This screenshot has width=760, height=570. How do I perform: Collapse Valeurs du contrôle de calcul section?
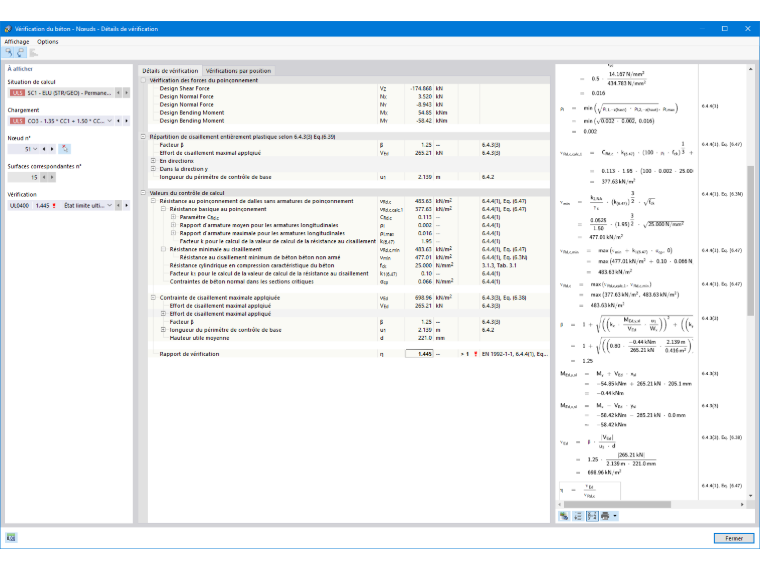click(x=143, y=193)
